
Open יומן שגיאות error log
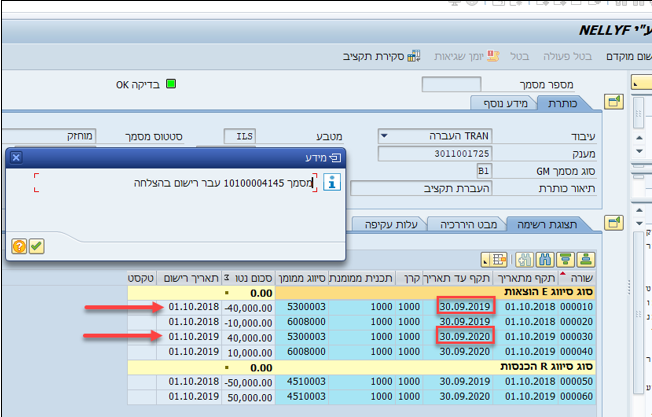(467, 56)
